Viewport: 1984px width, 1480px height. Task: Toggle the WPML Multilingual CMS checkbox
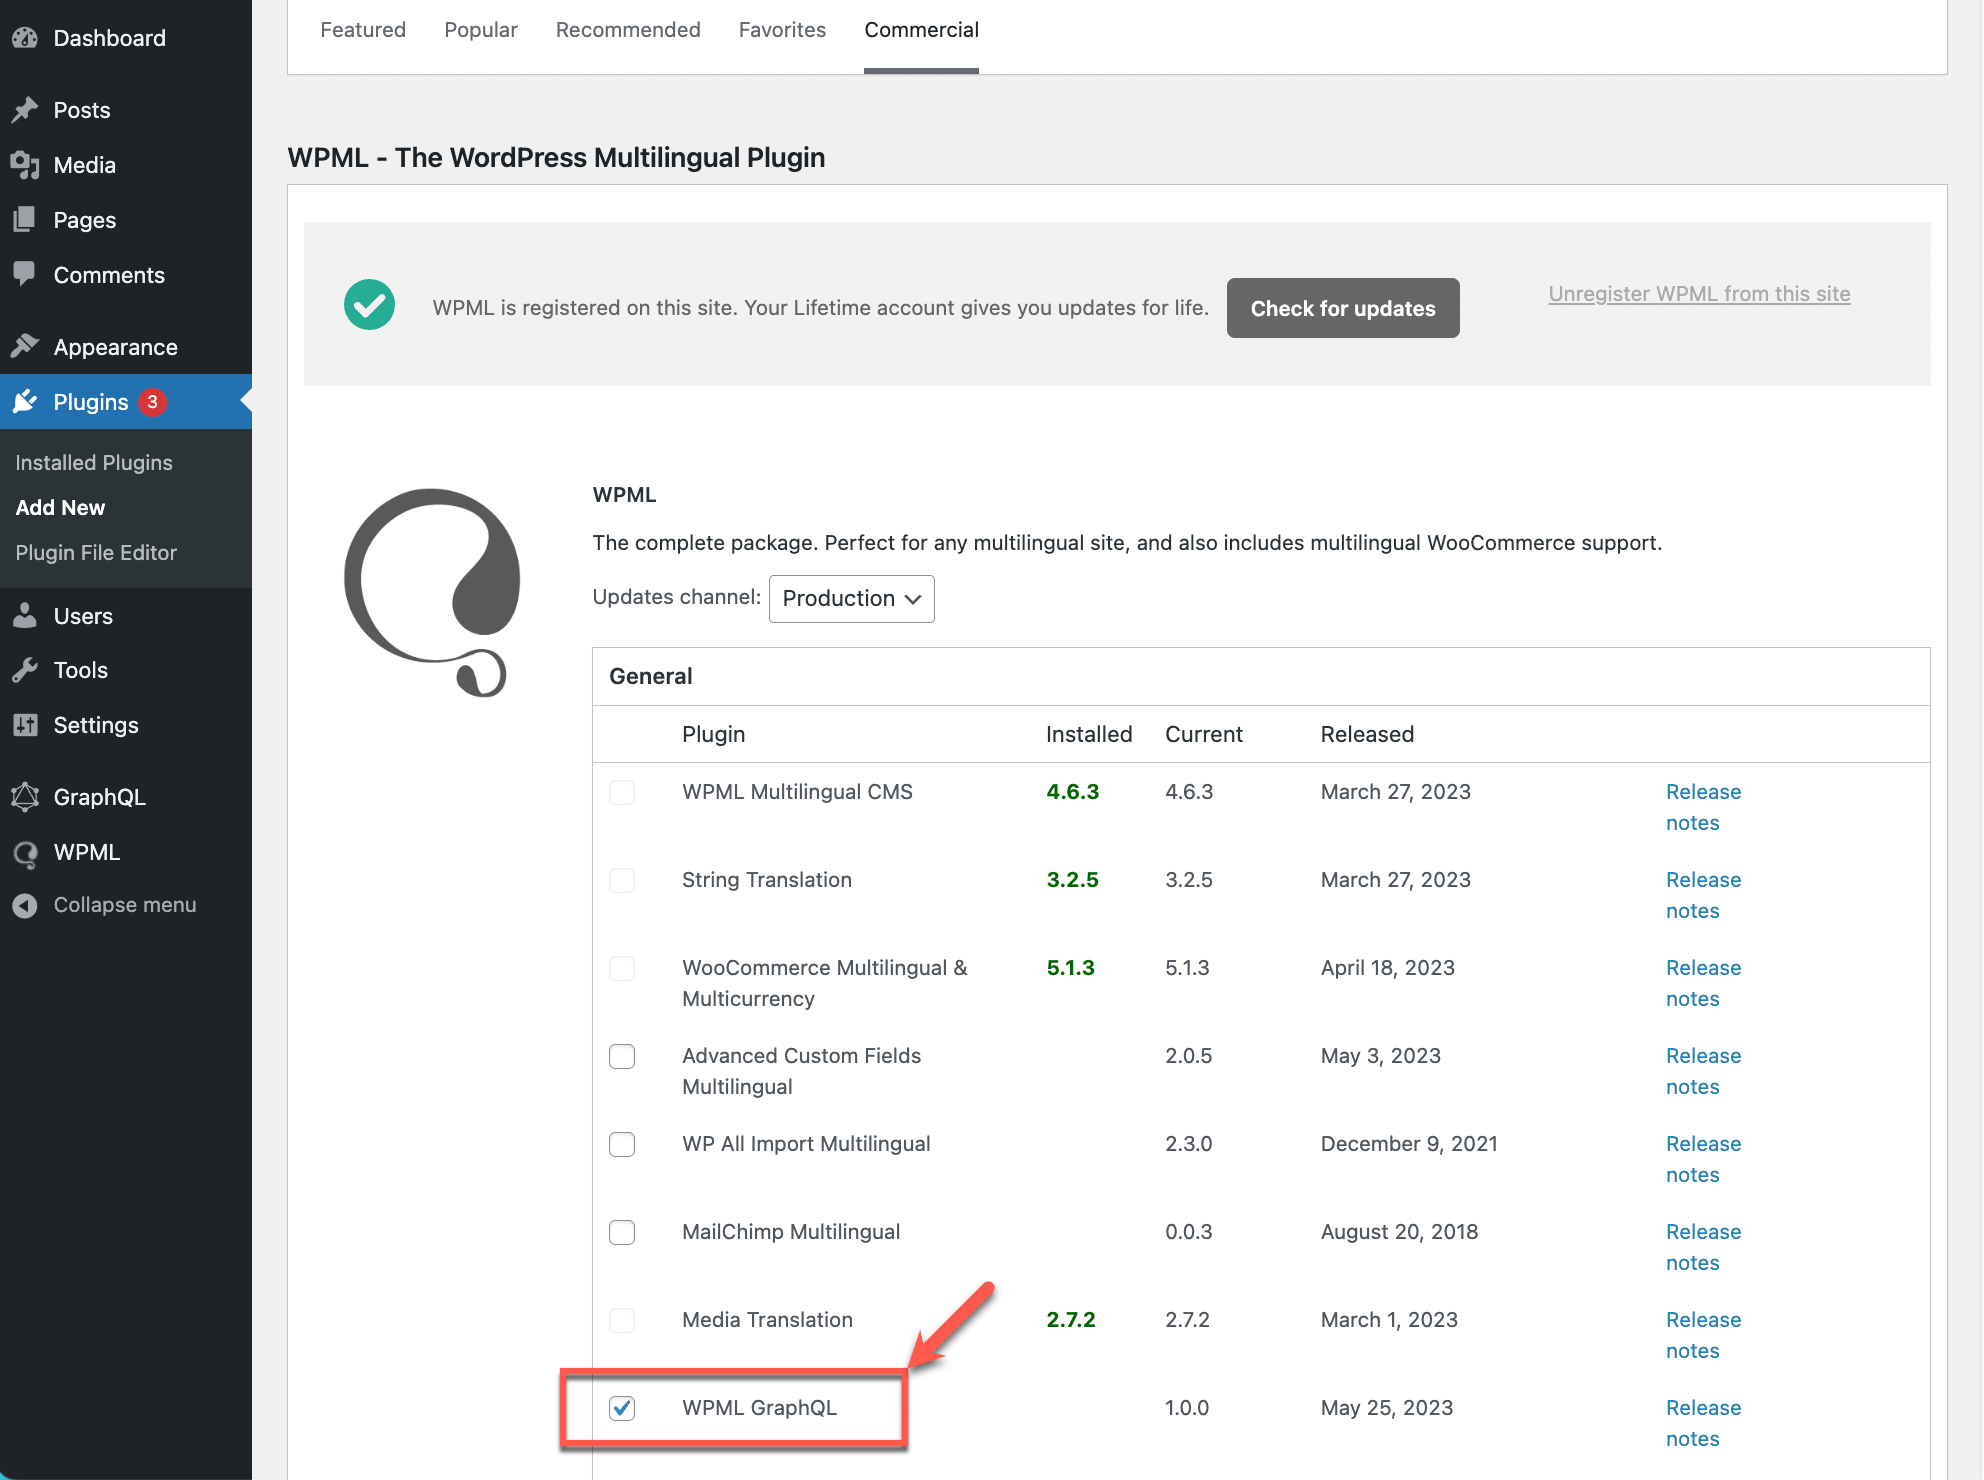coord(622,792)
